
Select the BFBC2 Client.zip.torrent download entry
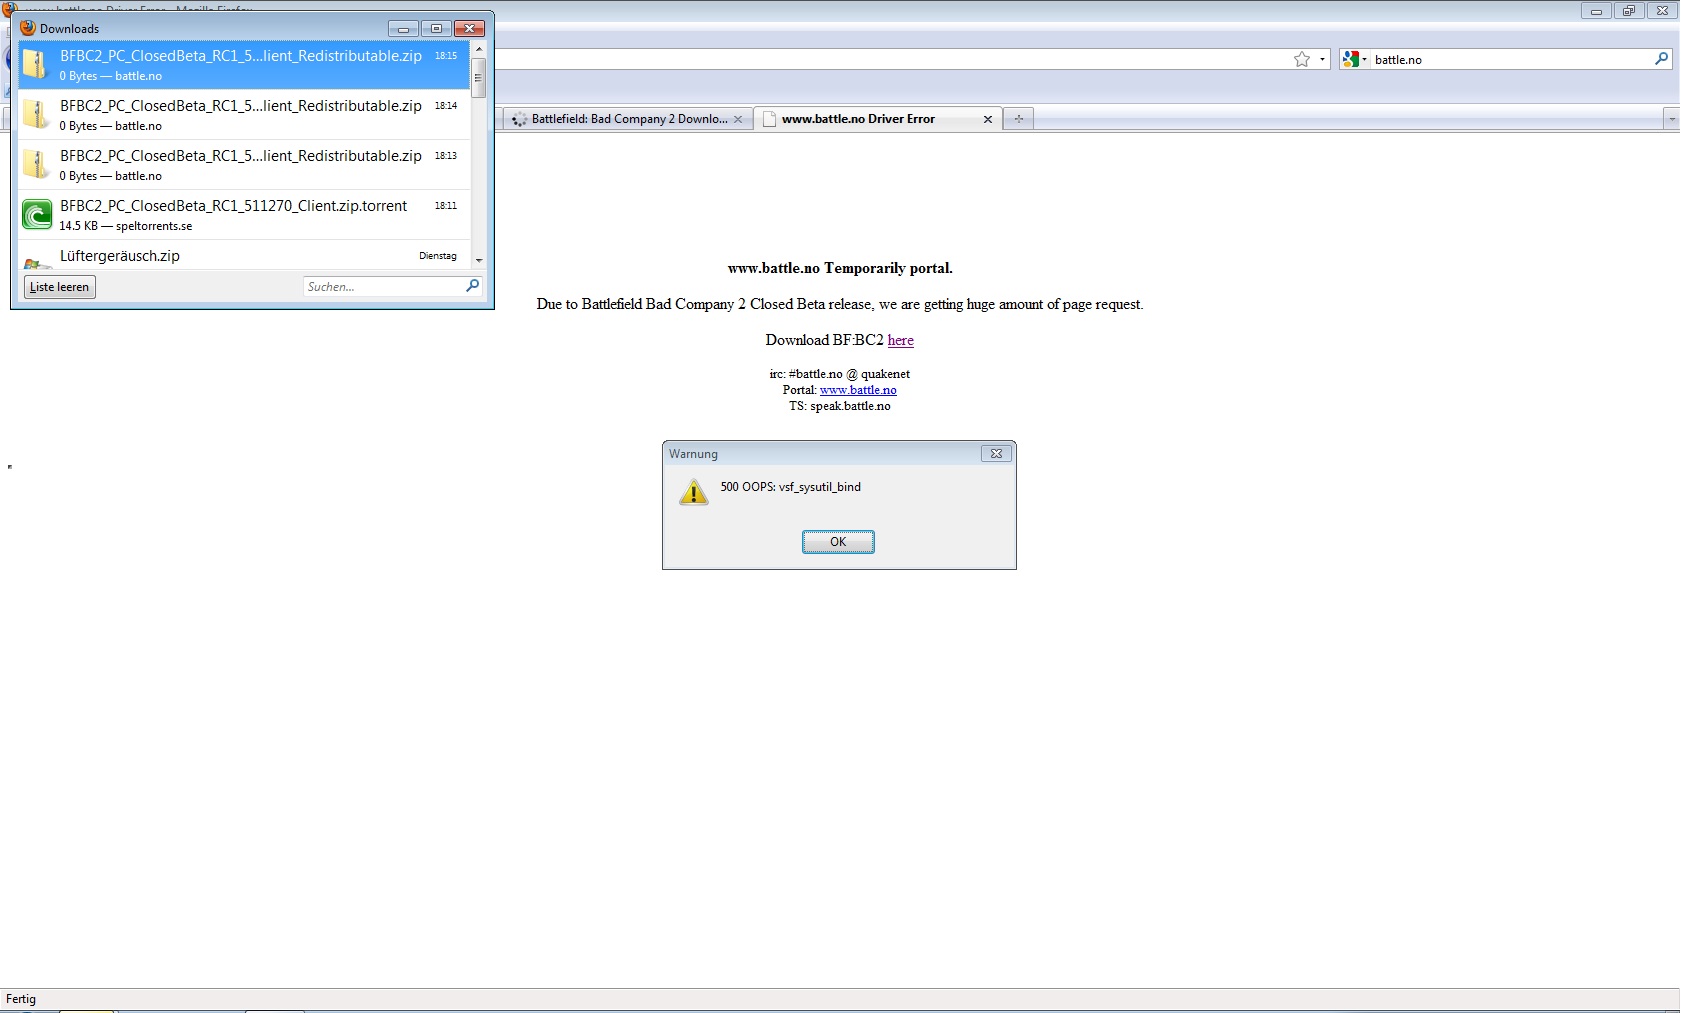tap(244, 215)
